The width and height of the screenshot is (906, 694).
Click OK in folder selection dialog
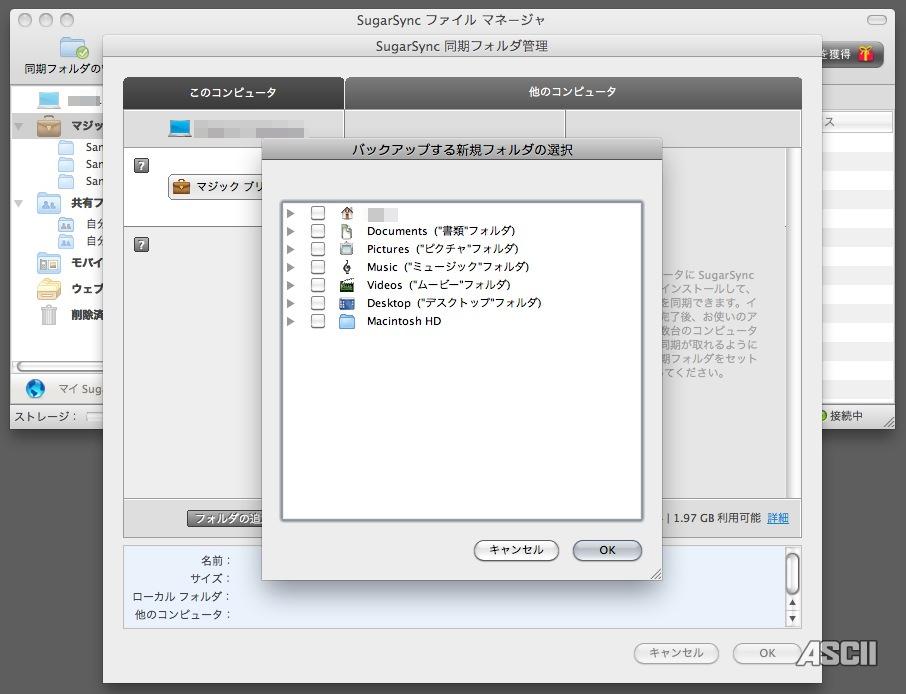[607, 550]
